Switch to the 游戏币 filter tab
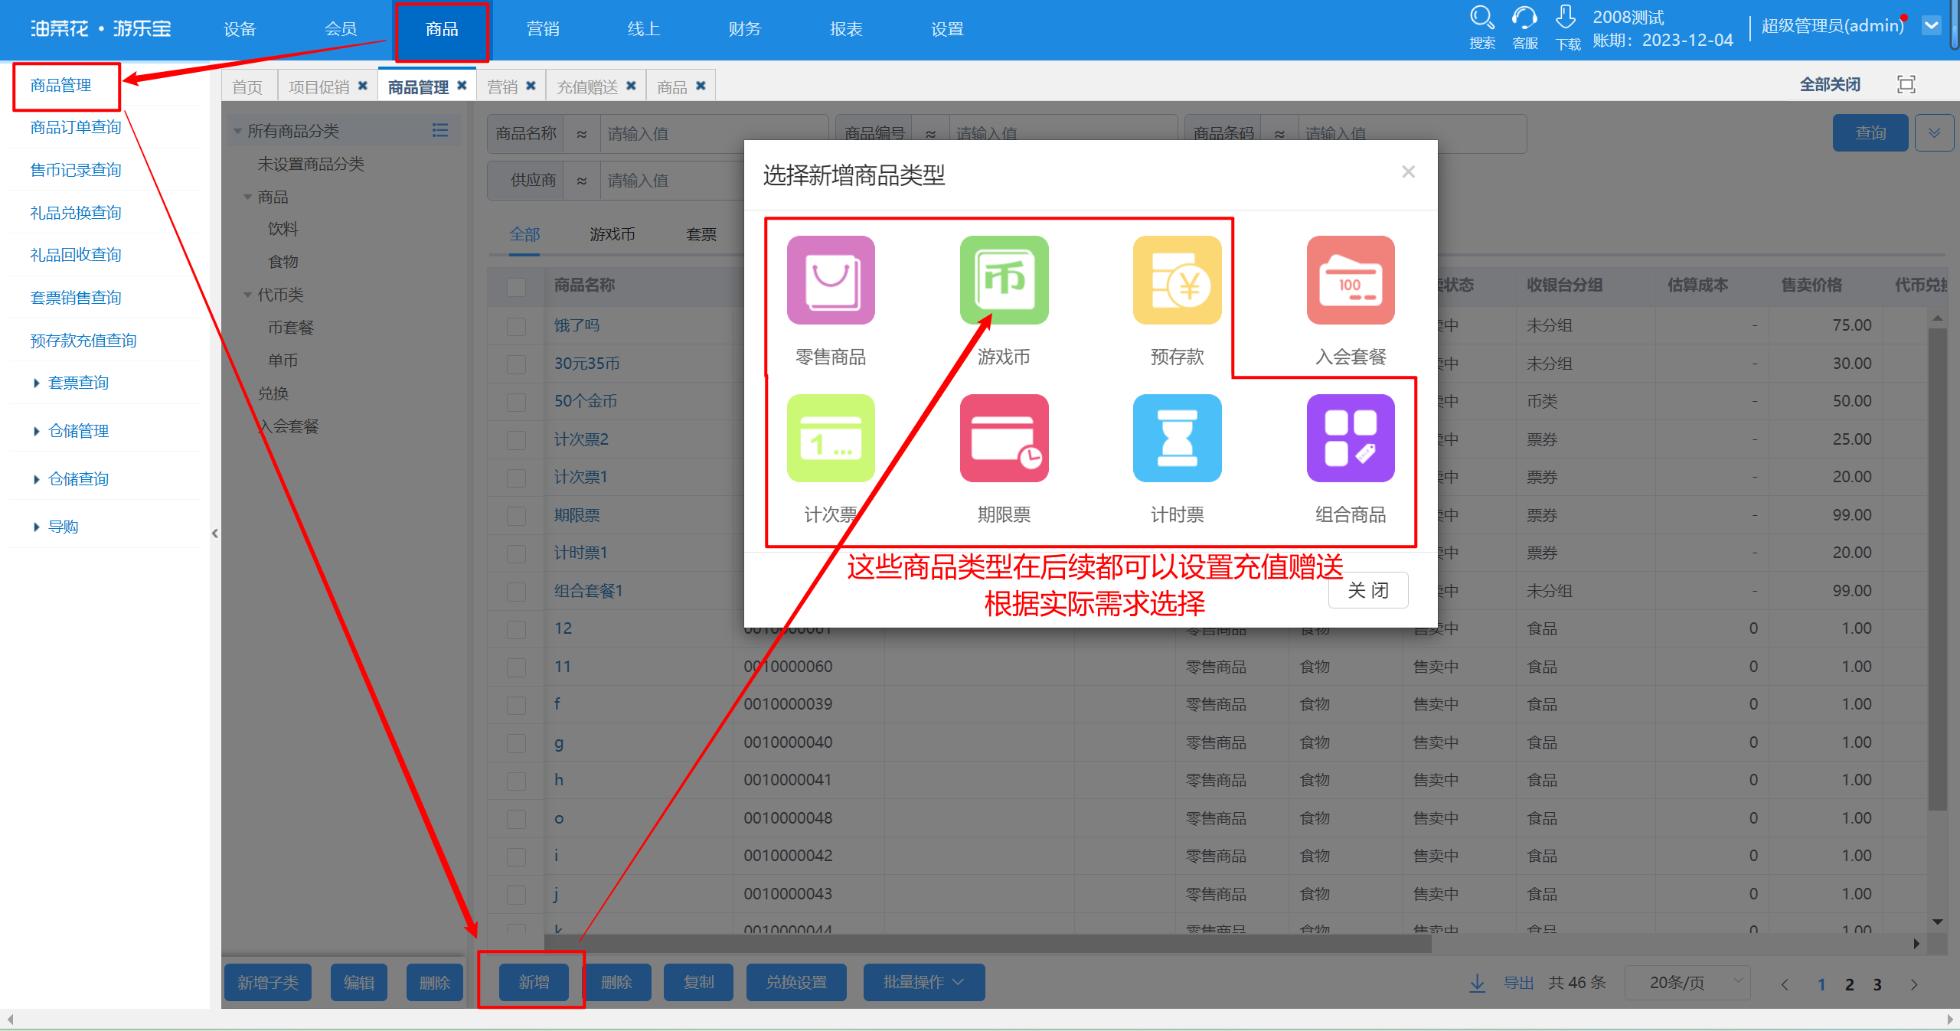Viewport: 1960px width, 1031px height. pos(612,234)
